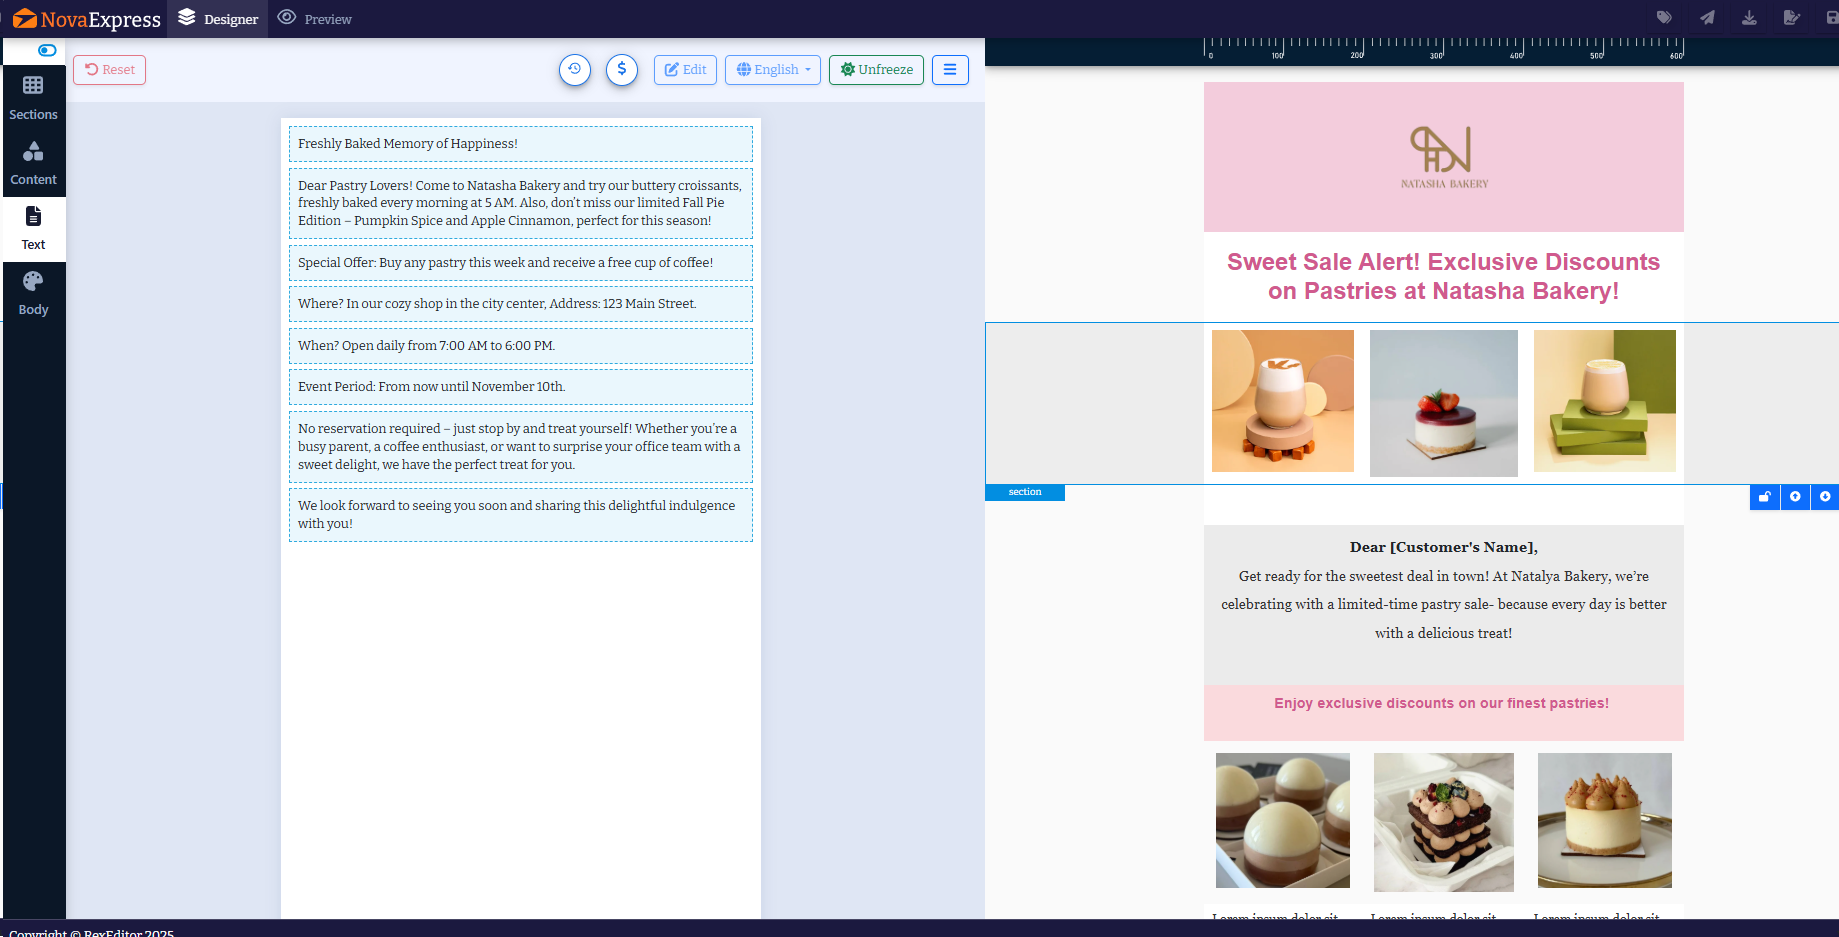This screenshot has height=937, width=1839.
Task: Click the dollar sign circle button
Action: (x=621, y=70)
